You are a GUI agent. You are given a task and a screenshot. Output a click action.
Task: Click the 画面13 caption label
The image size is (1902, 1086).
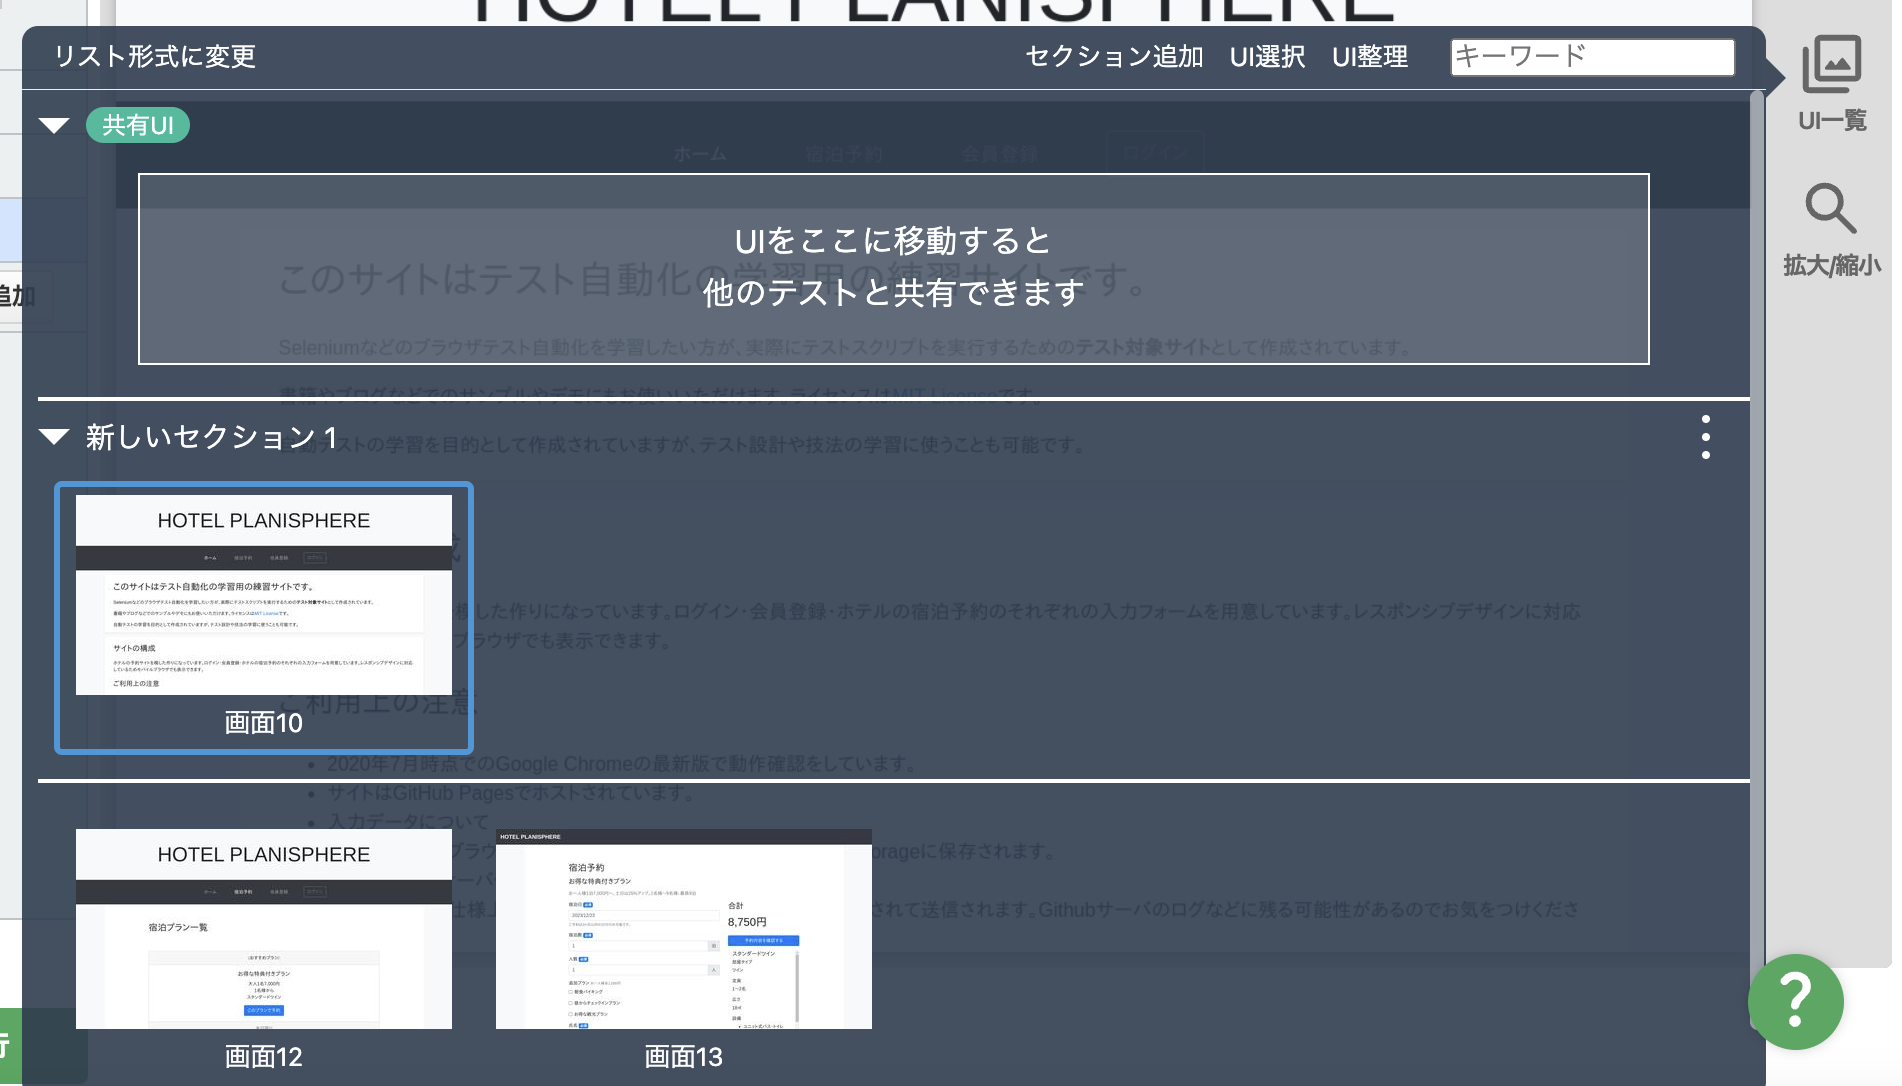(684, 1057)
